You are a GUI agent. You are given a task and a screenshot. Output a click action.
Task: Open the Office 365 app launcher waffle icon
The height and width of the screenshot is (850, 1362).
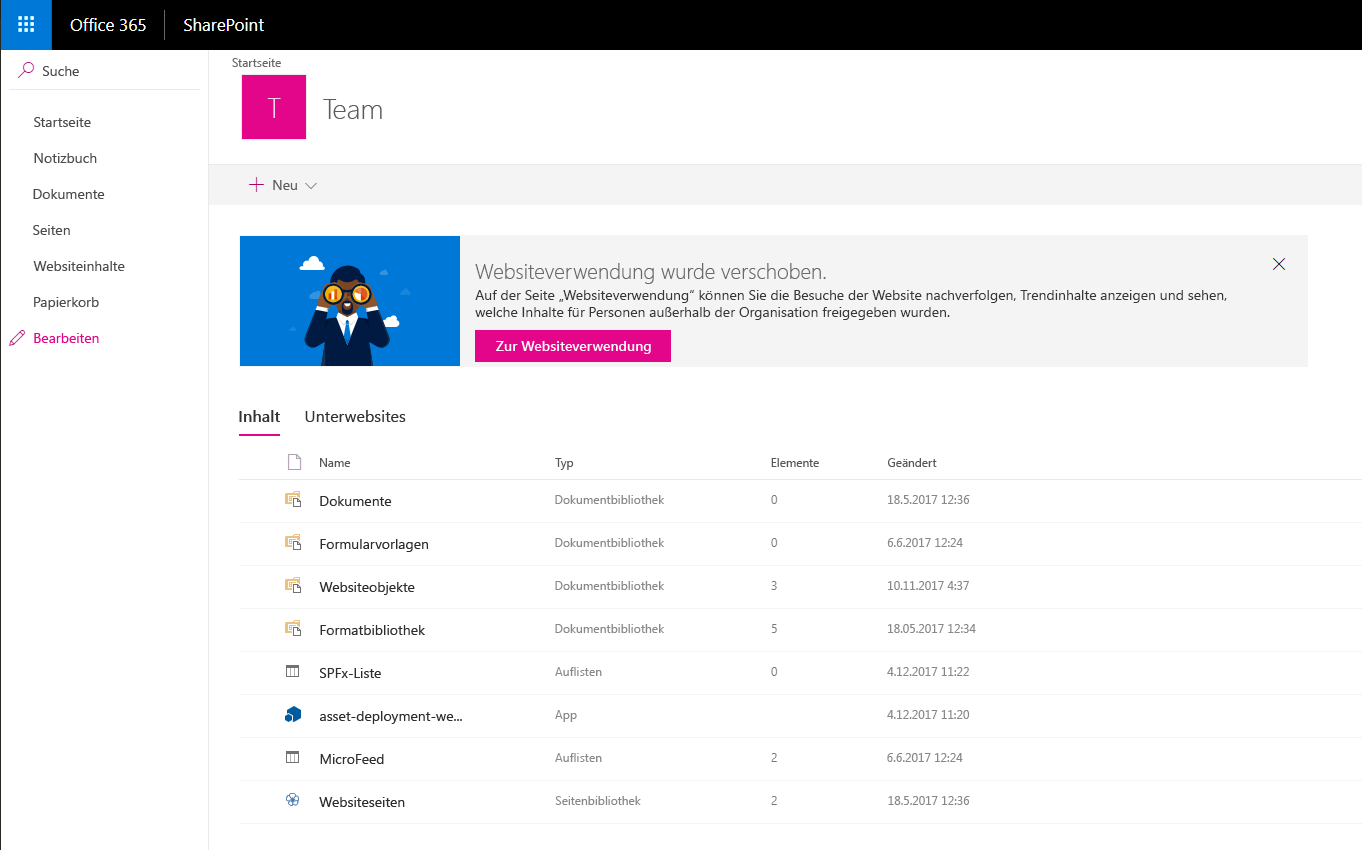click(x=23, y=24)
